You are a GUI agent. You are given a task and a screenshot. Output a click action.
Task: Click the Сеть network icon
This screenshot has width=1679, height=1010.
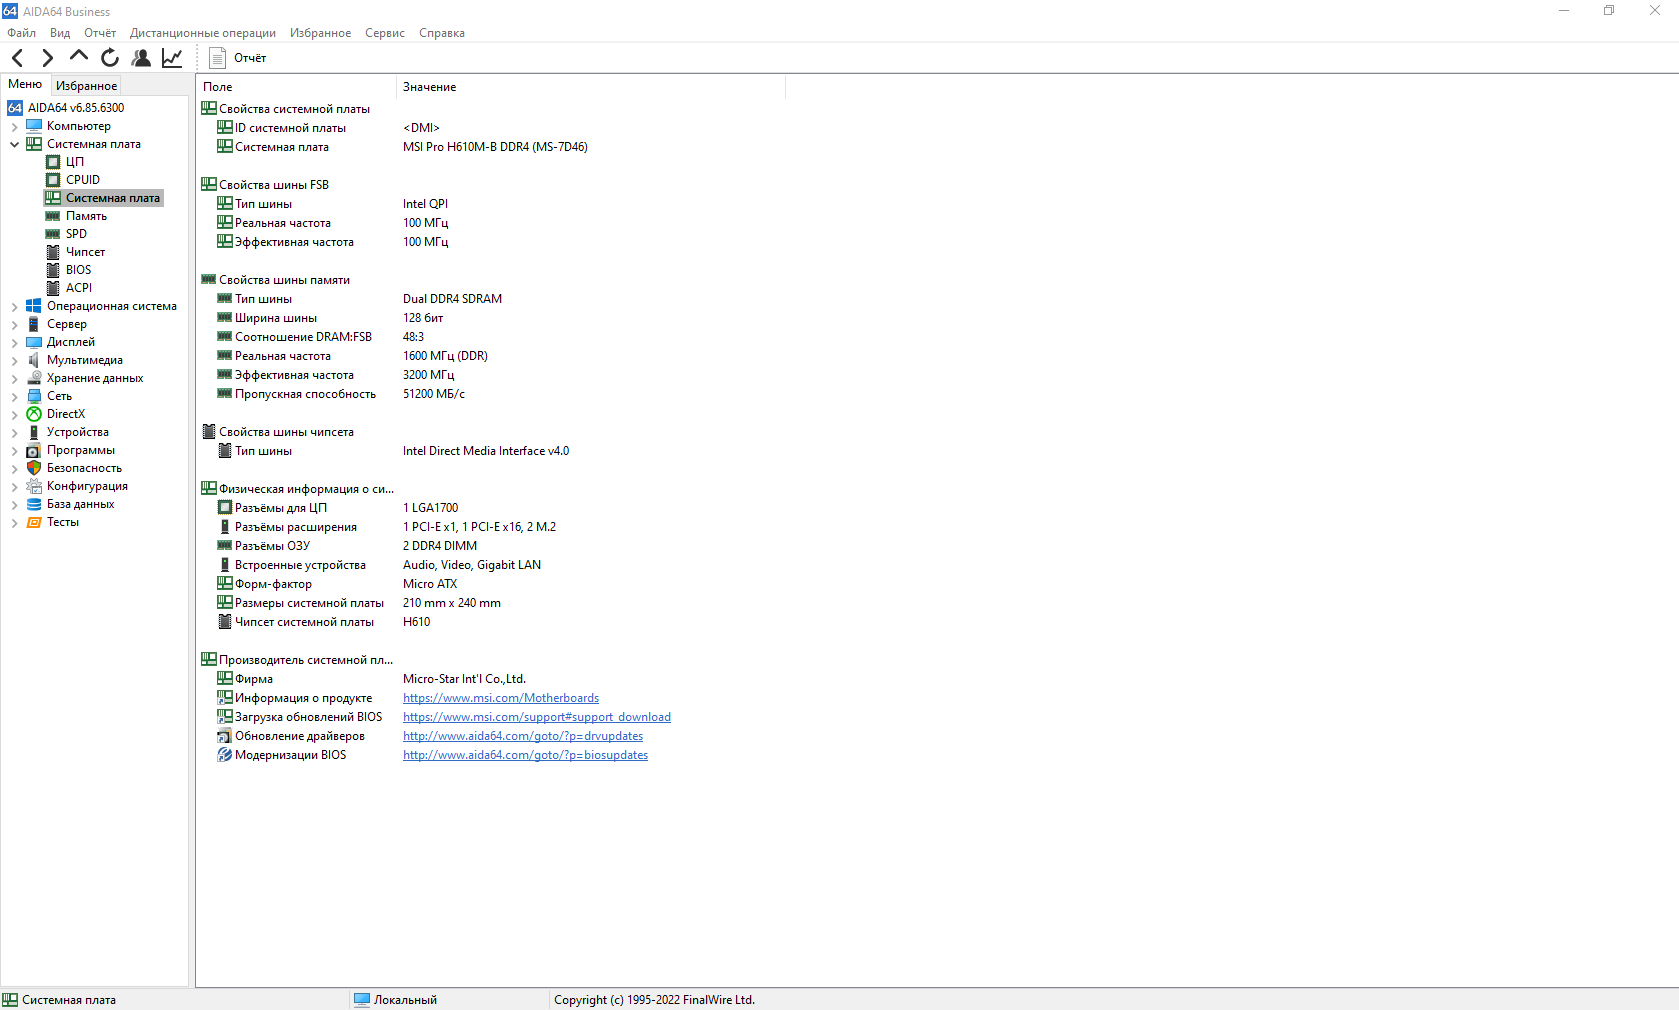tap(34, 396)
